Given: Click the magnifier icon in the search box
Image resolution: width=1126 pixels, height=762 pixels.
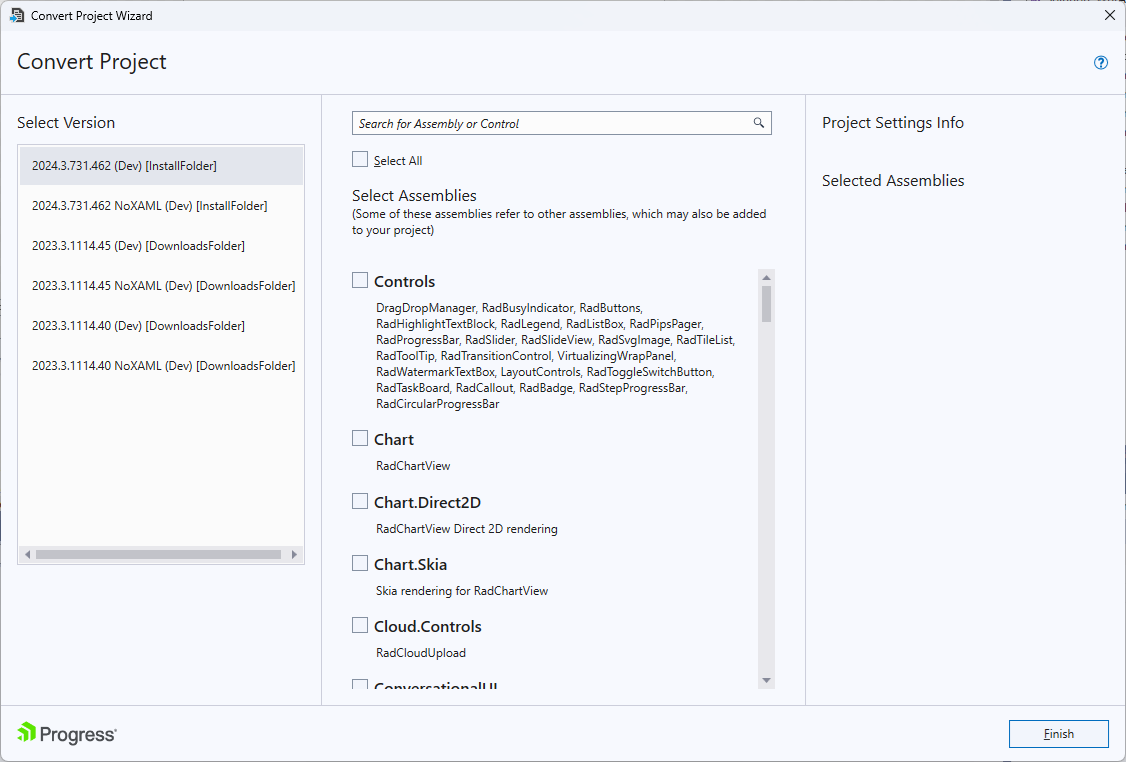Looking at the screenshot, I should tap(759, 122).
